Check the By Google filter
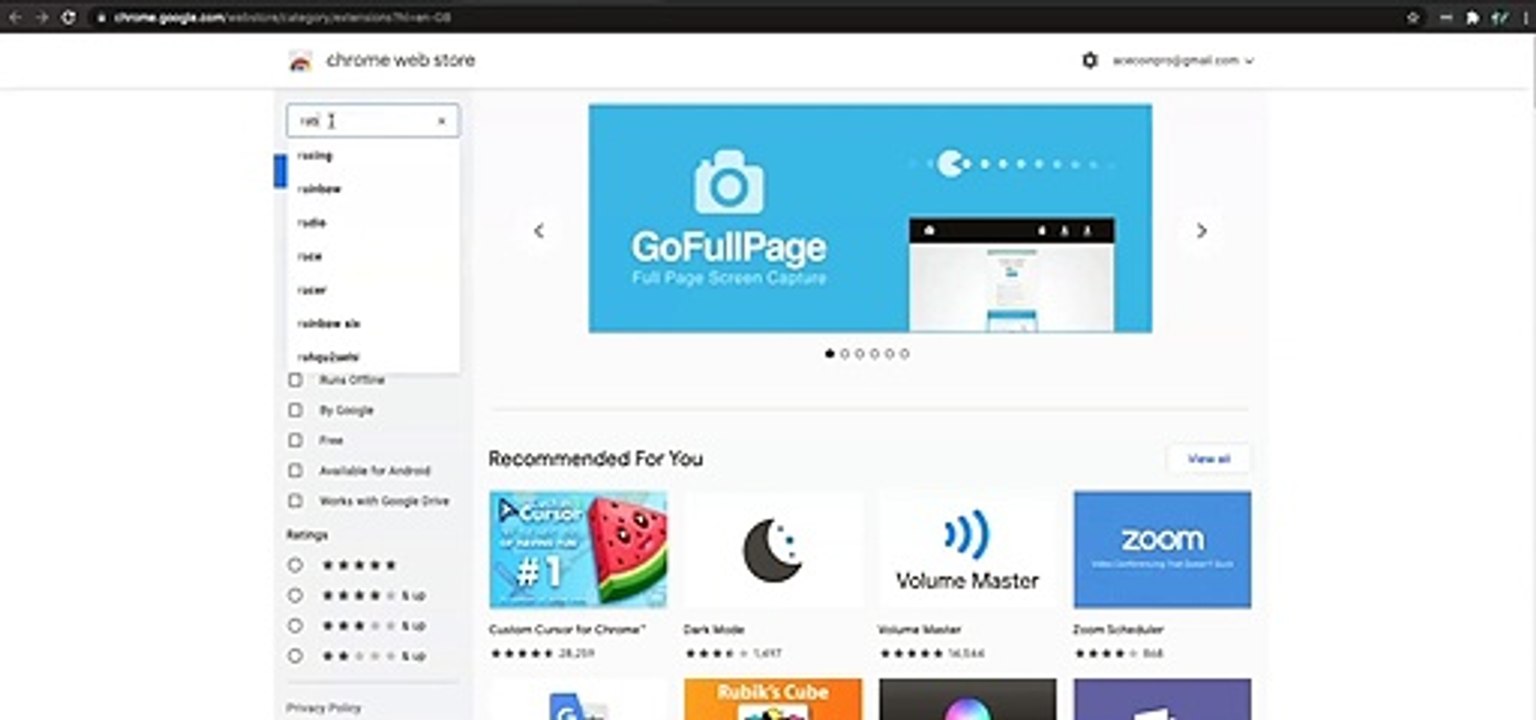This screenshot has width=1536, height=720. 295,410
